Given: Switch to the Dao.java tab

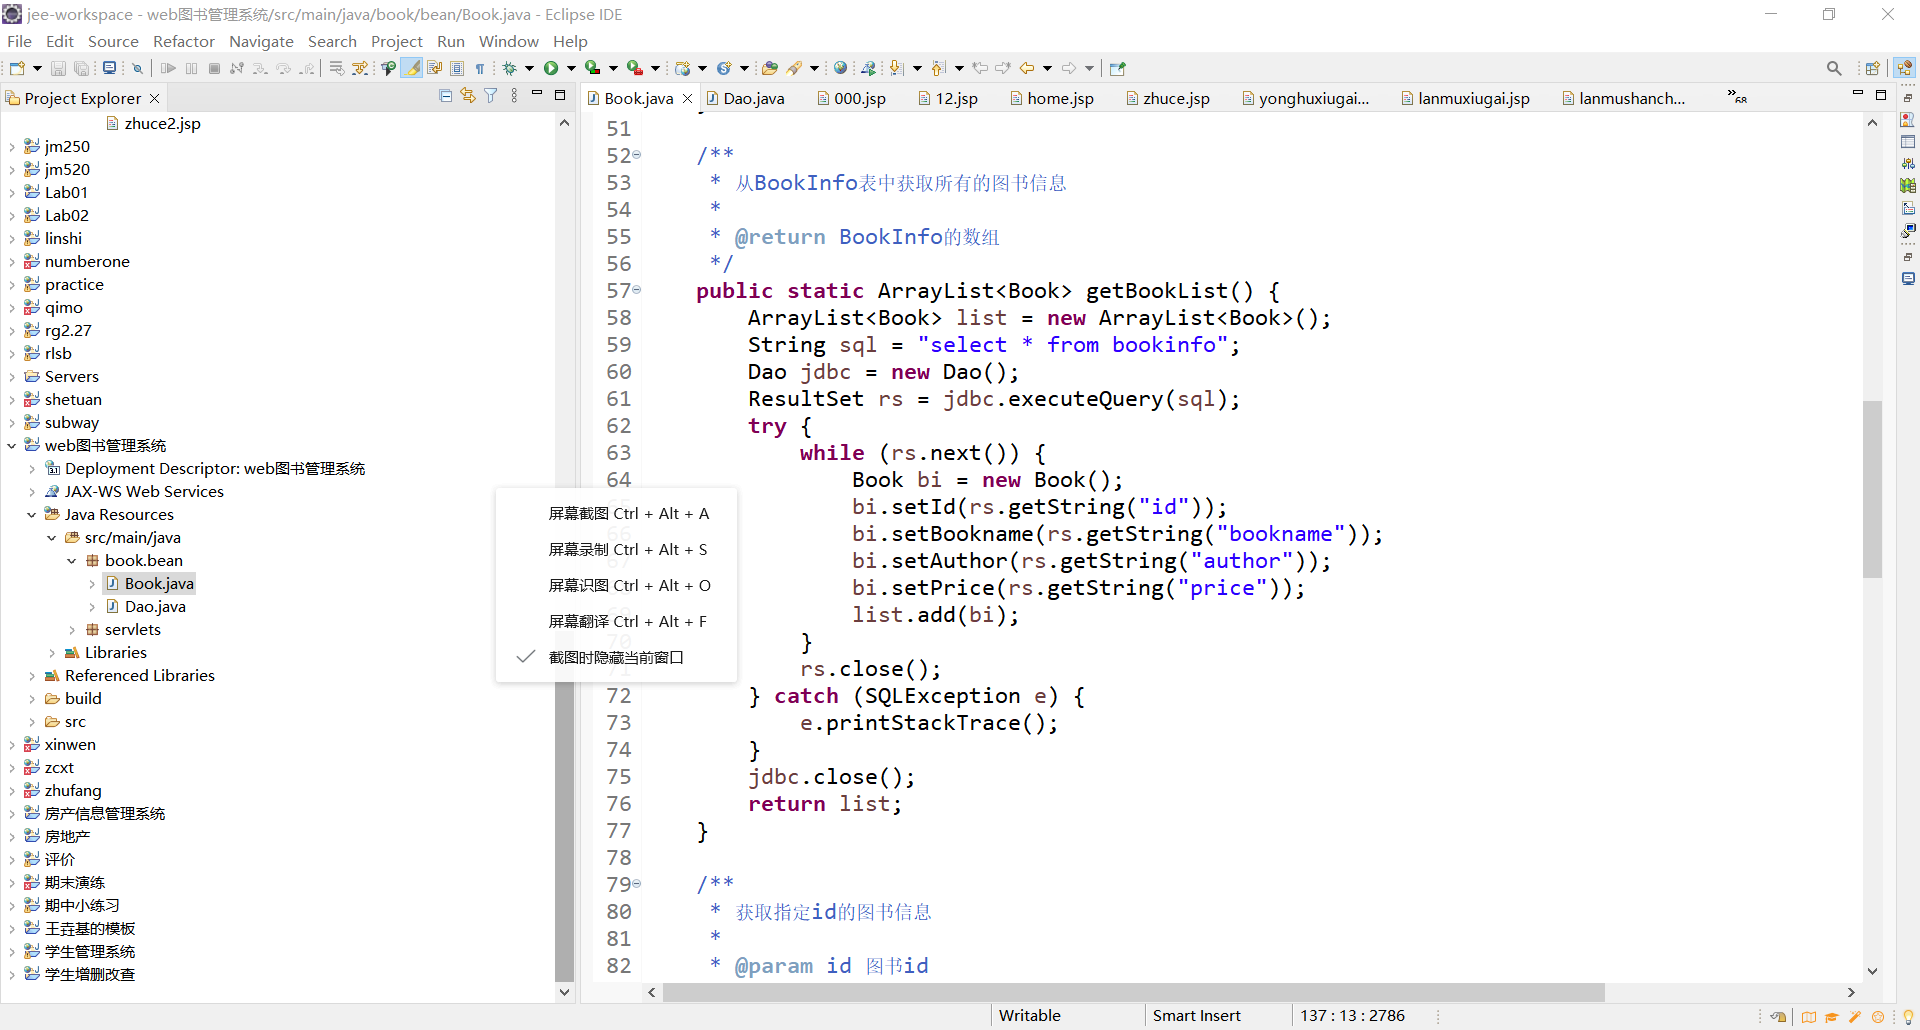Looking at the screenshot, I should [x=745, y=98].
